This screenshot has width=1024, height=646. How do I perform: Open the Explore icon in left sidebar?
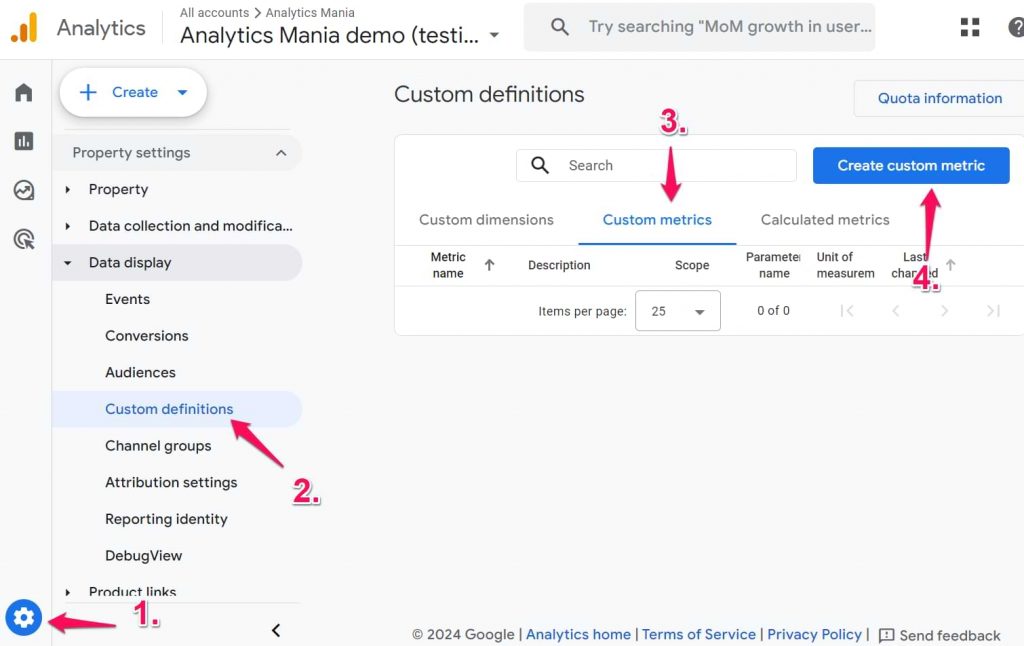coord(23,189)
